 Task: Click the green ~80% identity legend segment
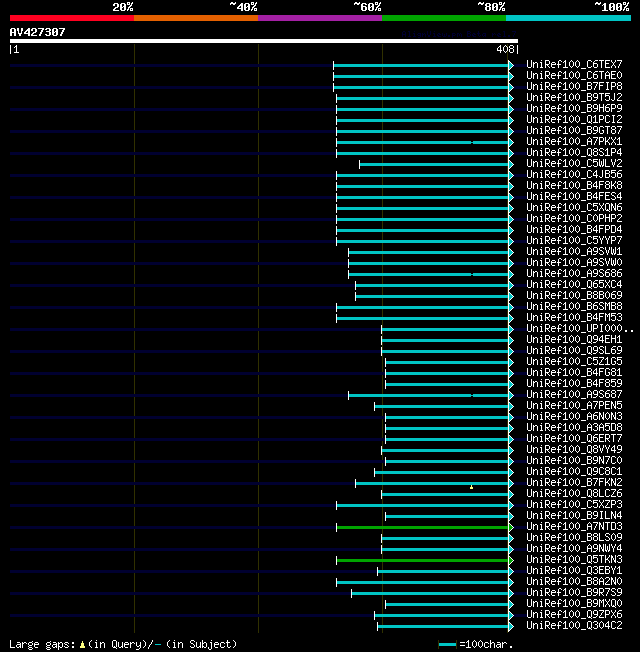pos(444,18)
